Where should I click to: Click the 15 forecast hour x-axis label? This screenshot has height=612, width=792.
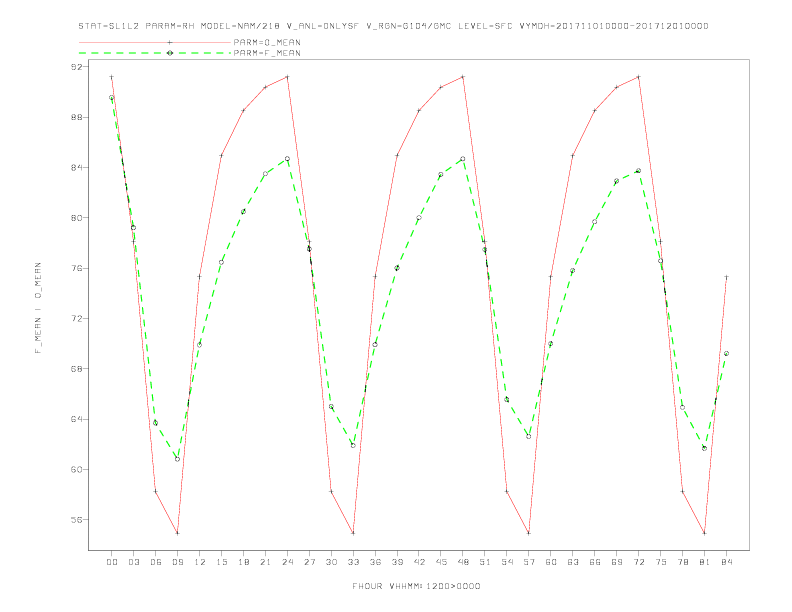click(222, 562)
